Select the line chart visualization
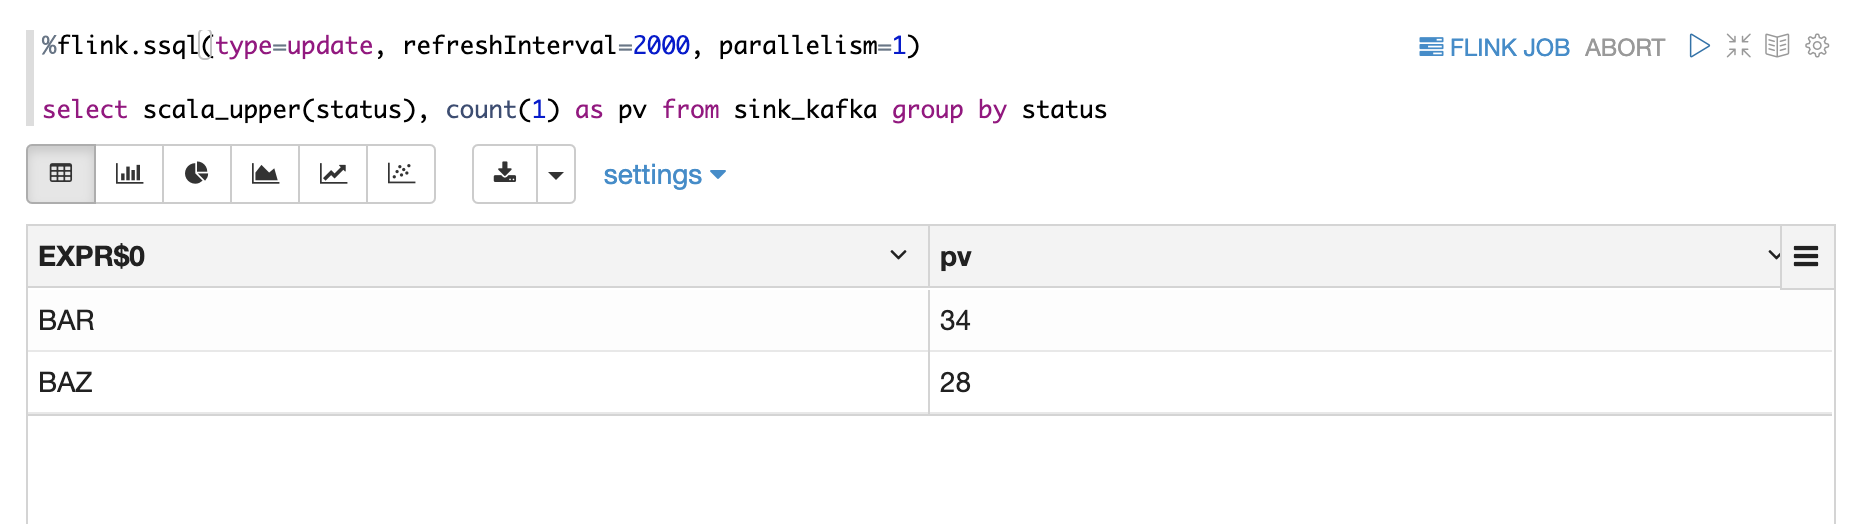Screen dimensions: 1862x524 tap(333, 174)
